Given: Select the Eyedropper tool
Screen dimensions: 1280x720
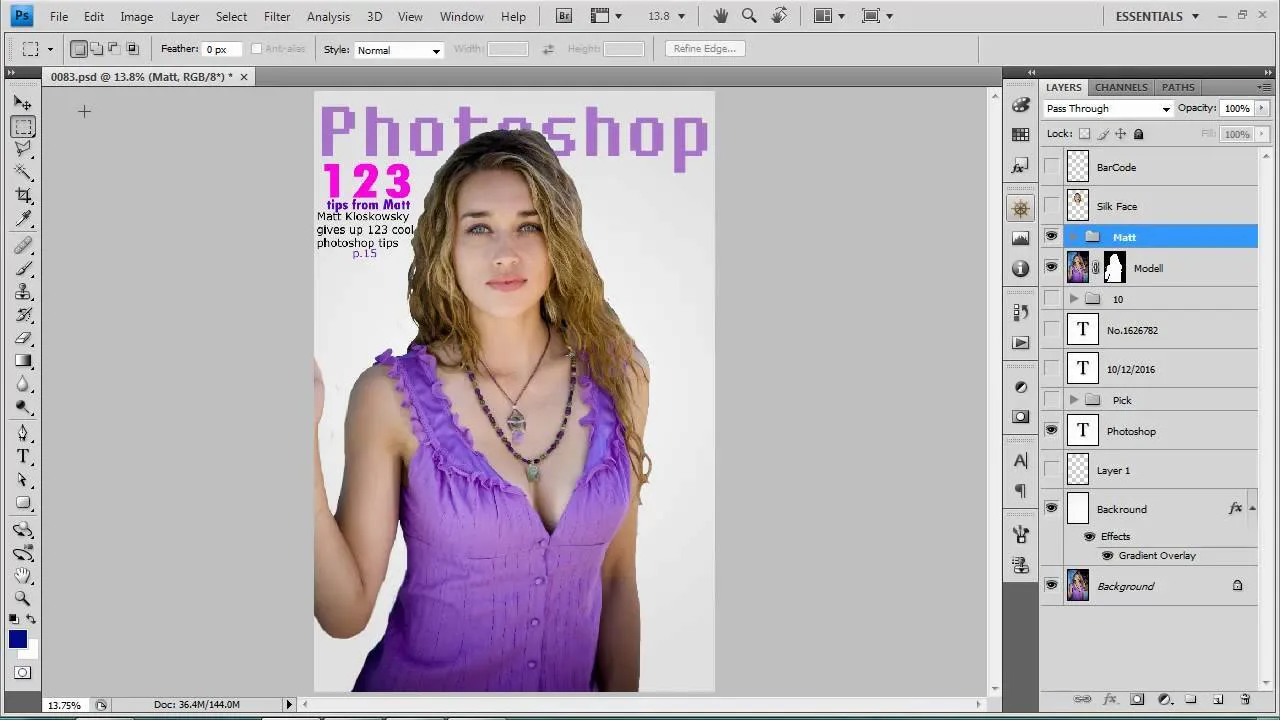Looking at the screenshot, I should click(x=23, y=218).
